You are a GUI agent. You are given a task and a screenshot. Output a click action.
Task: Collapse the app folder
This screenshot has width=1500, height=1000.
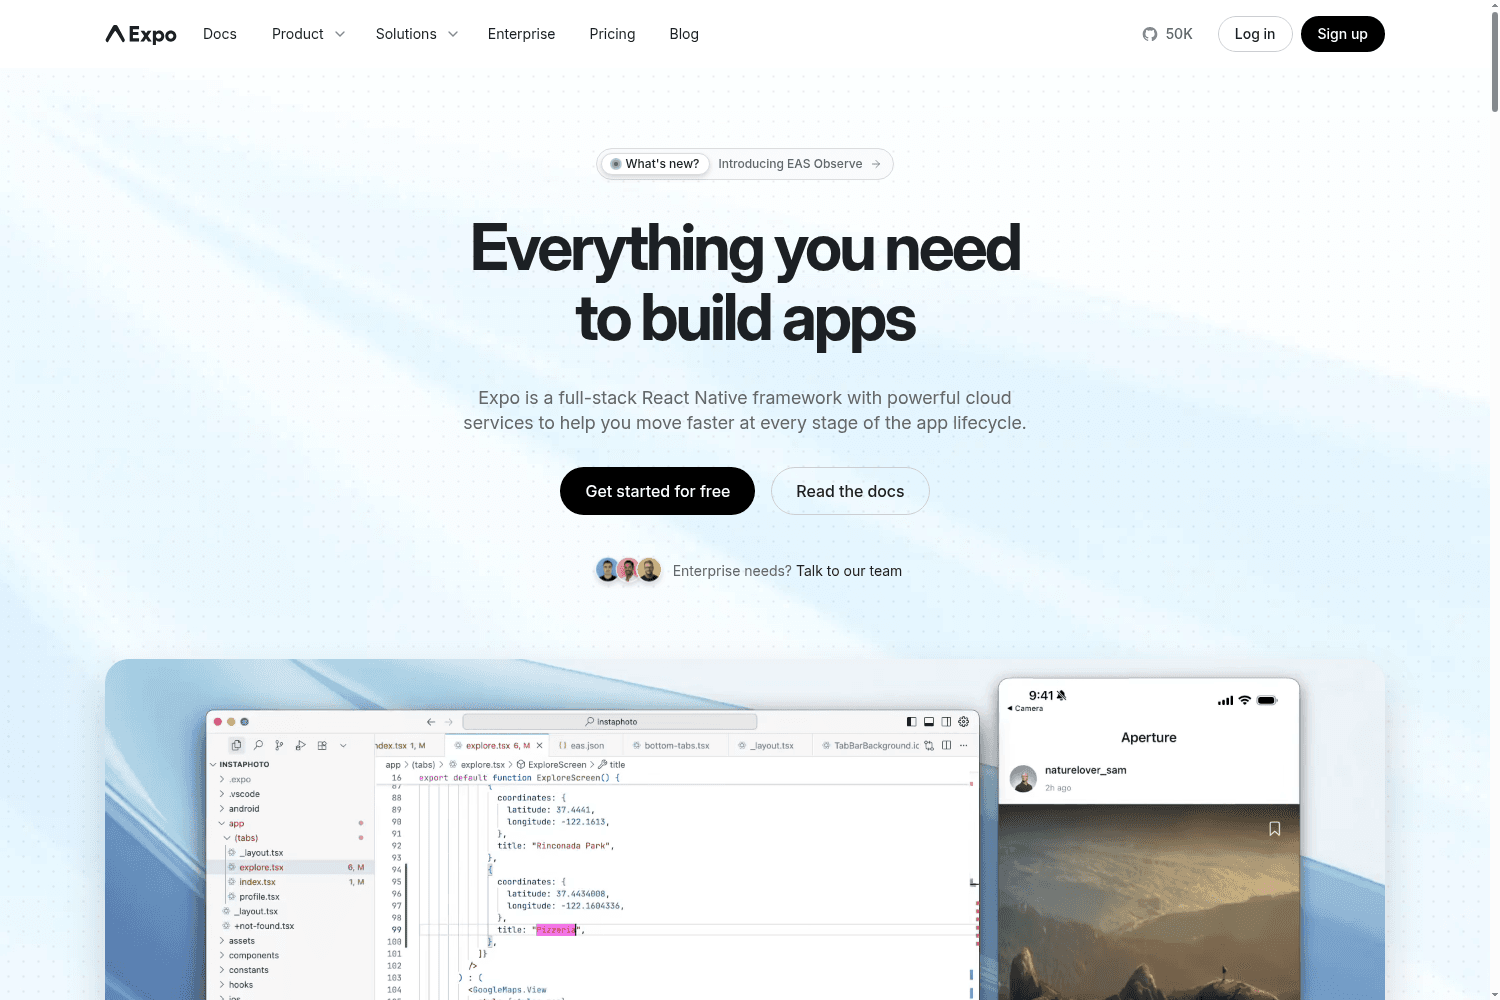tap(222, 823)
